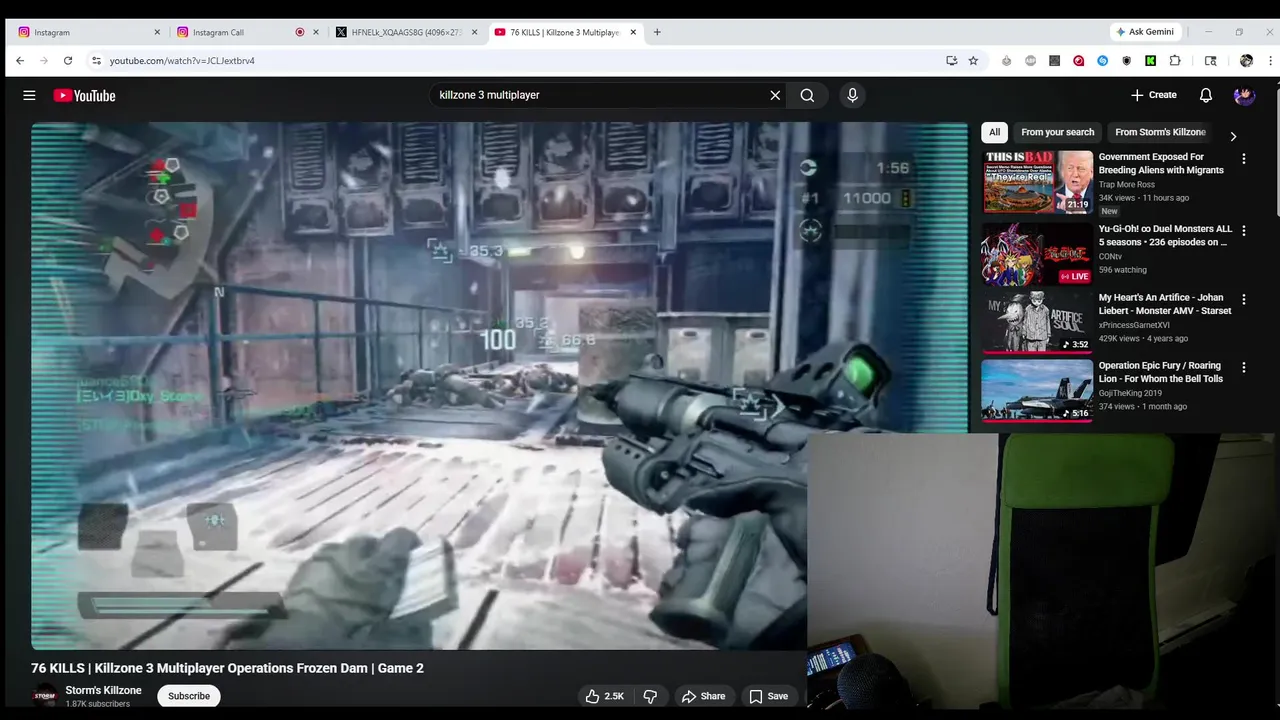
Task: Click the recording indicator on Instagram Call tab
Action: click(299, 32)
